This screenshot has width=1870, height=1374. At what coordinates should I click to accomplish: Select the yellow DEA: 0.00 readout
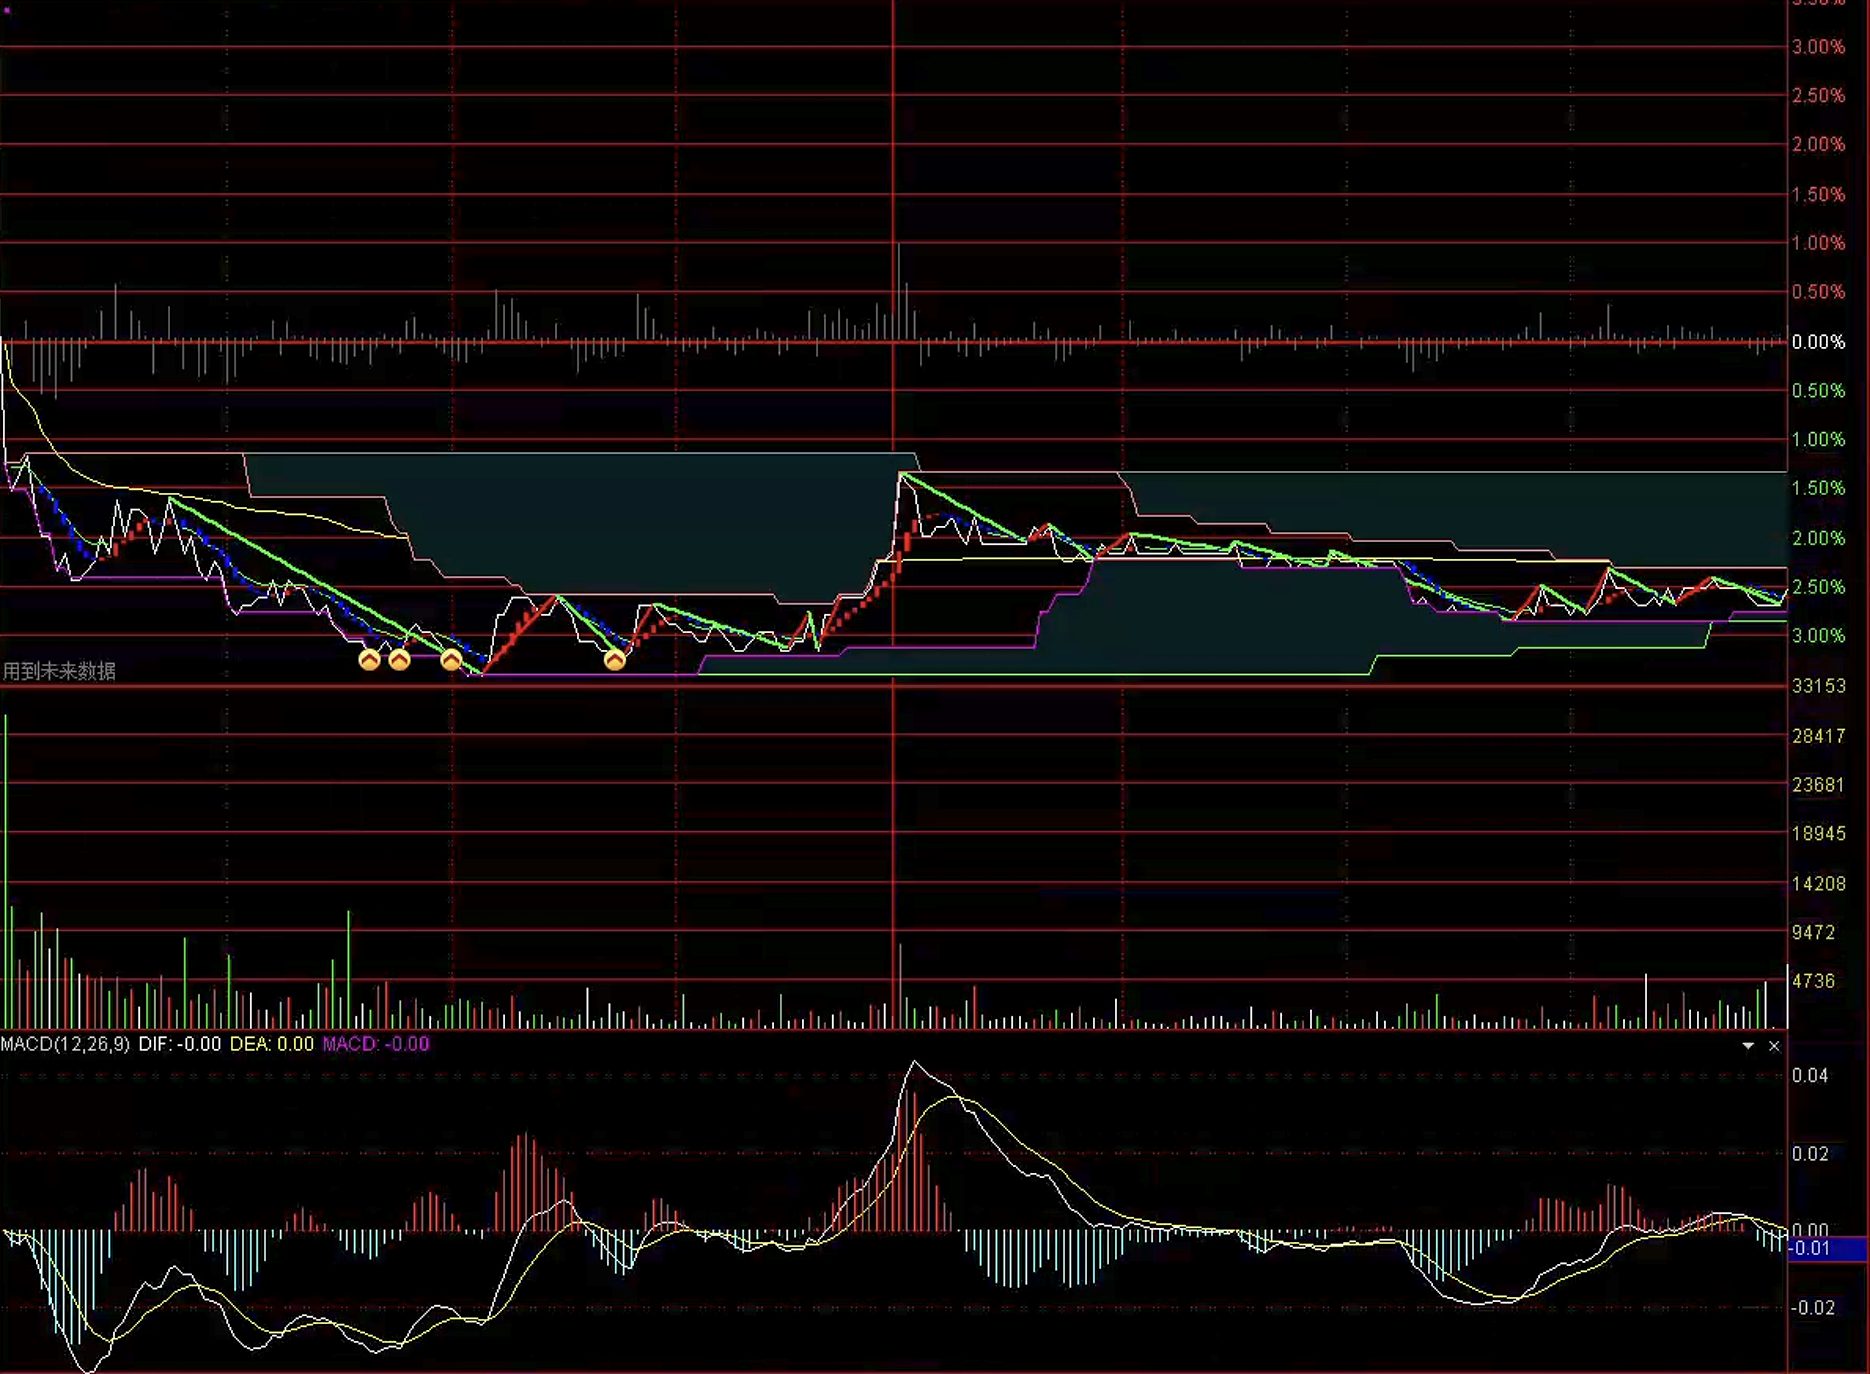[272, 1044]
